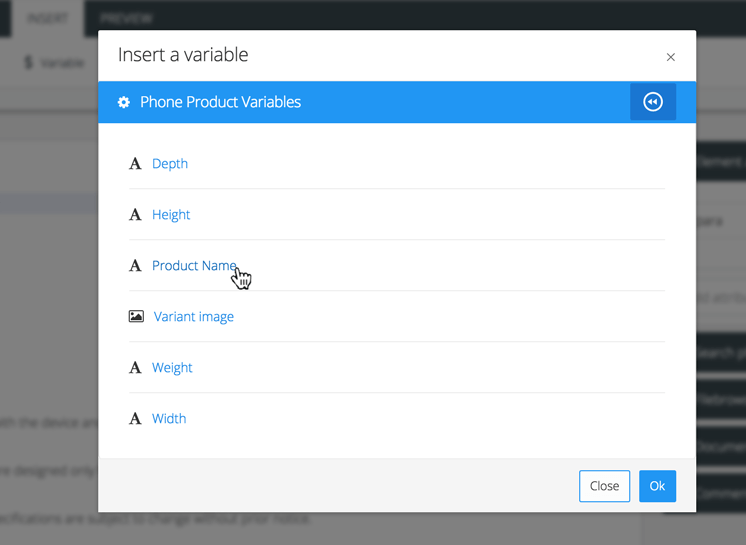The image size is (746, 545).
Task: Pick the Product Name variable
Action: point(194,266)
